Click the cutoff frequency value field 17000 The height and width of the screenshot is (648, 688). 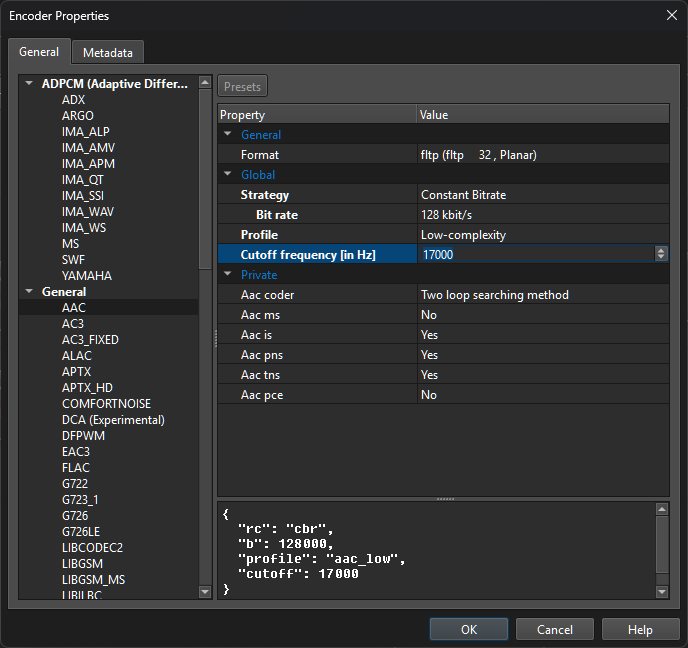pos(536,254)
